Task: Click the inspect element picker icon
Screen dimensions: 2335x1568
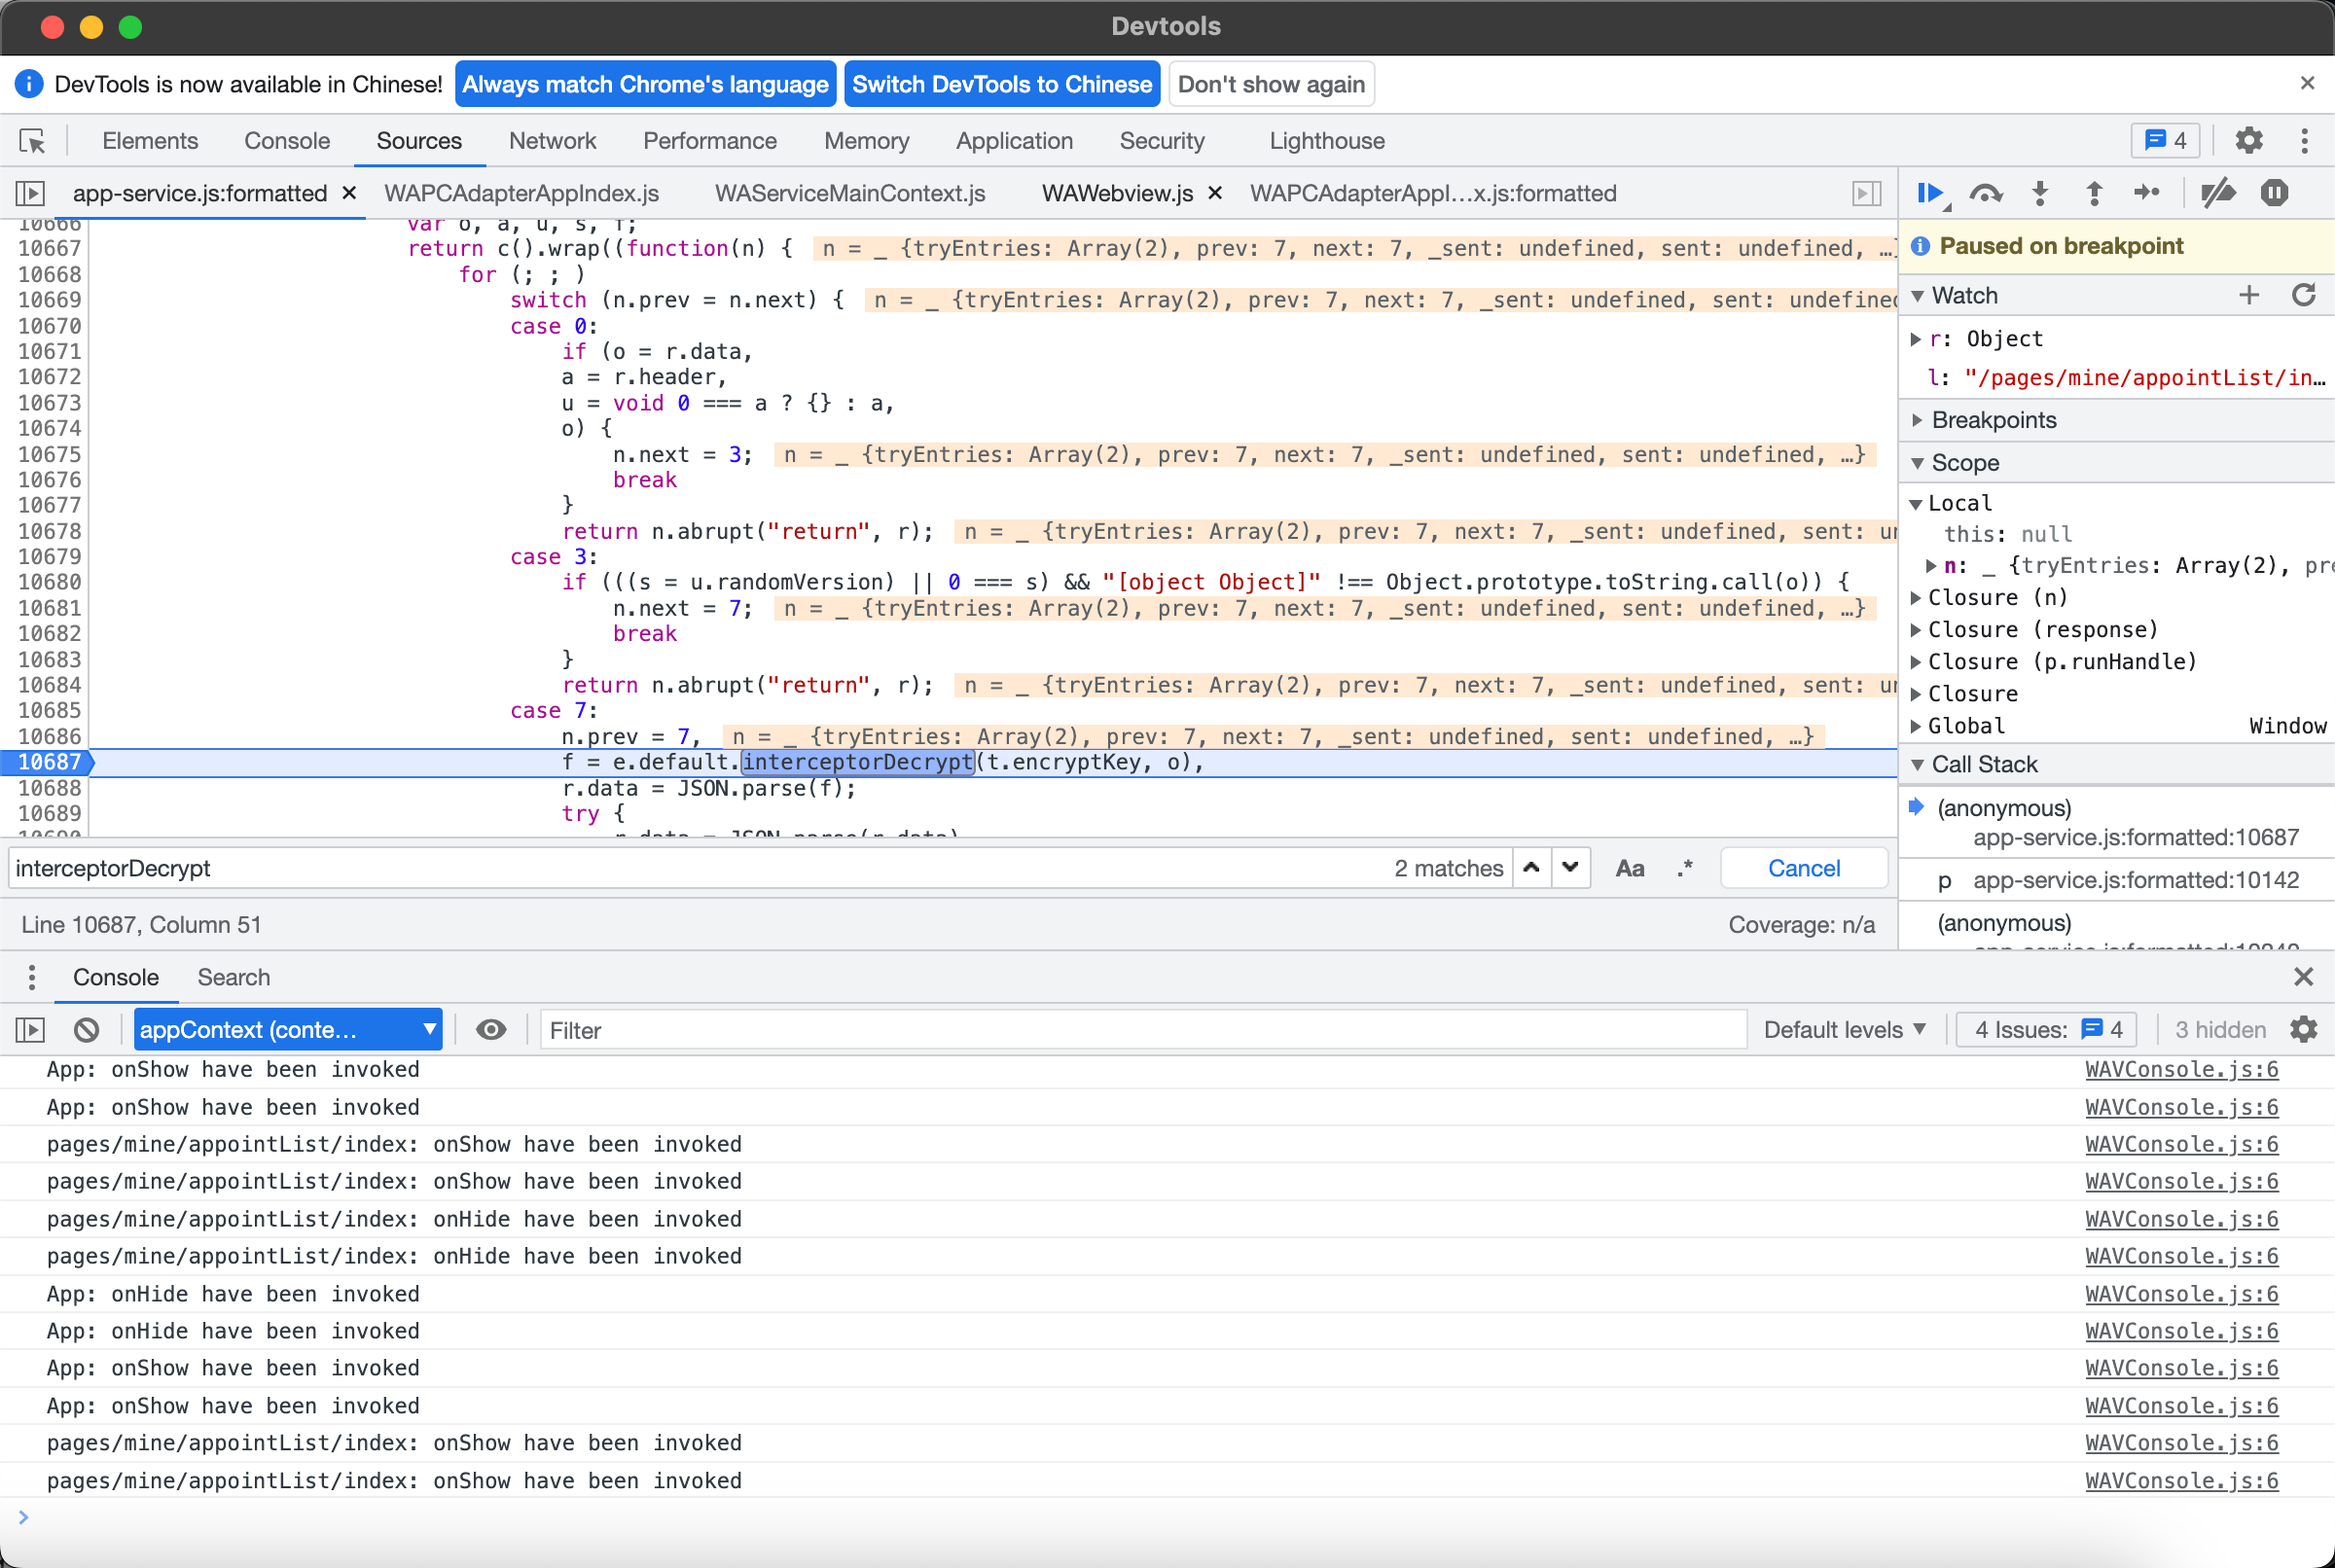Action: 32,141
